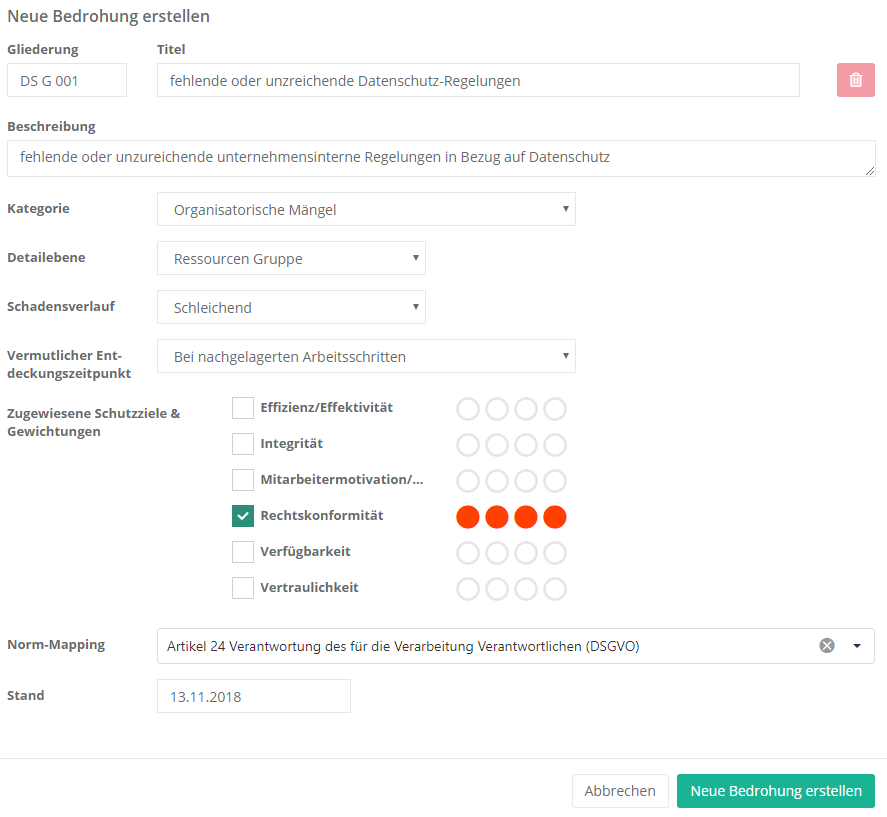This screenshot has width=887, height=817.
Task: Set Integrität weighting to fourth circle
Action: point(555,445)
